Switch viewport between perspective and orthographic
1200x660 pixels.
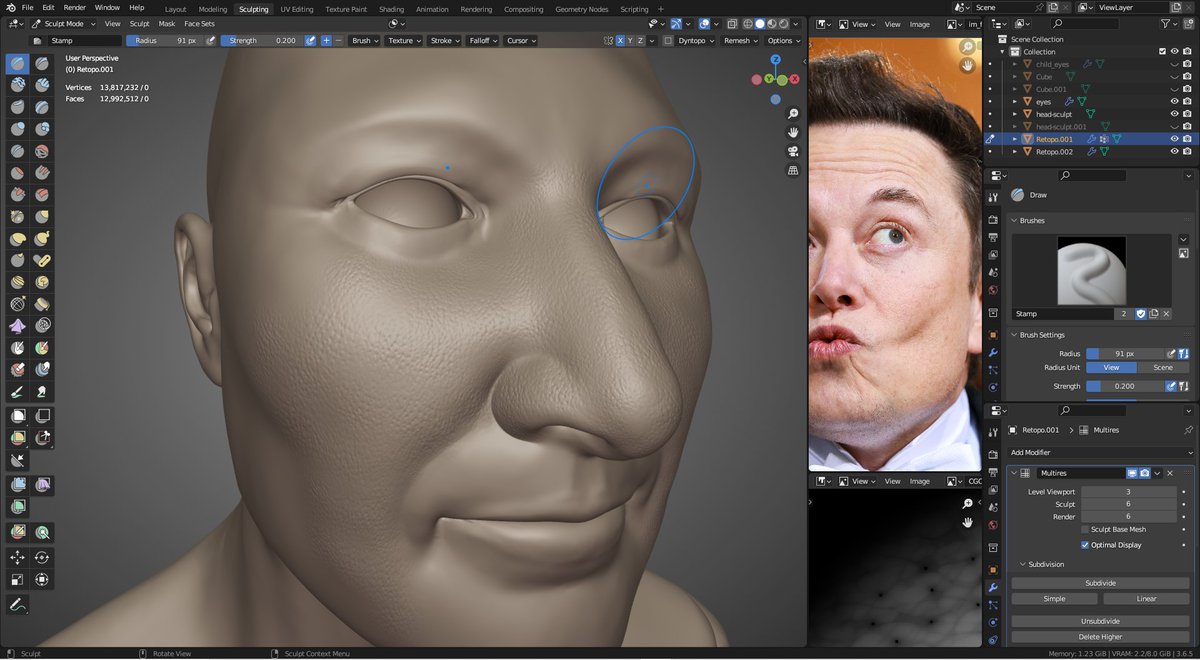793,170
